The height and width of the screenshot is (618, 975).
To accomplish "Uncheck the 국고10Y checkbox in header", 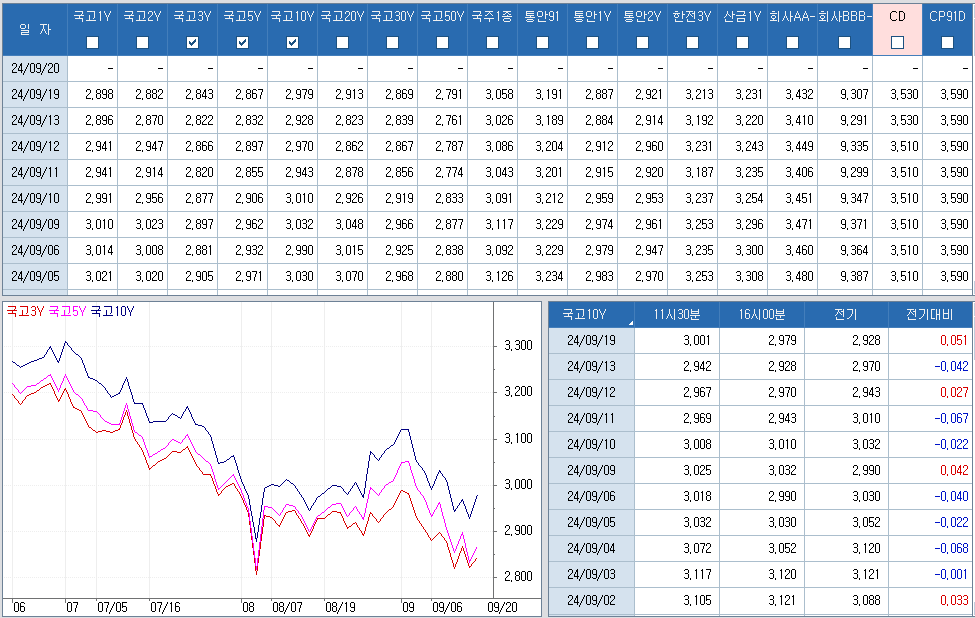I will pyautogui.click(x=292, y=42).
